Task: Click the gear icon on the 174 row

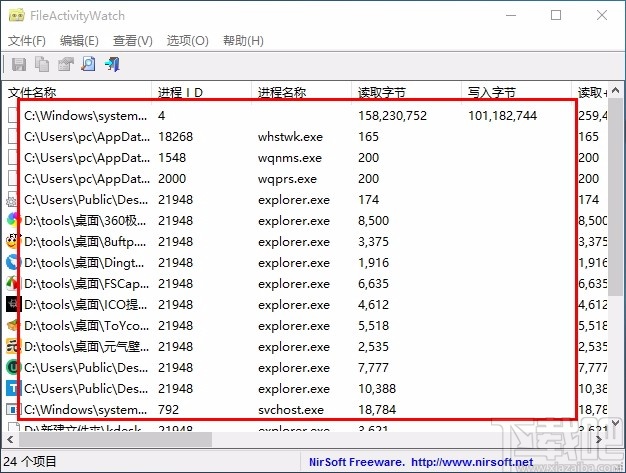Action: (x=12, y=201)
